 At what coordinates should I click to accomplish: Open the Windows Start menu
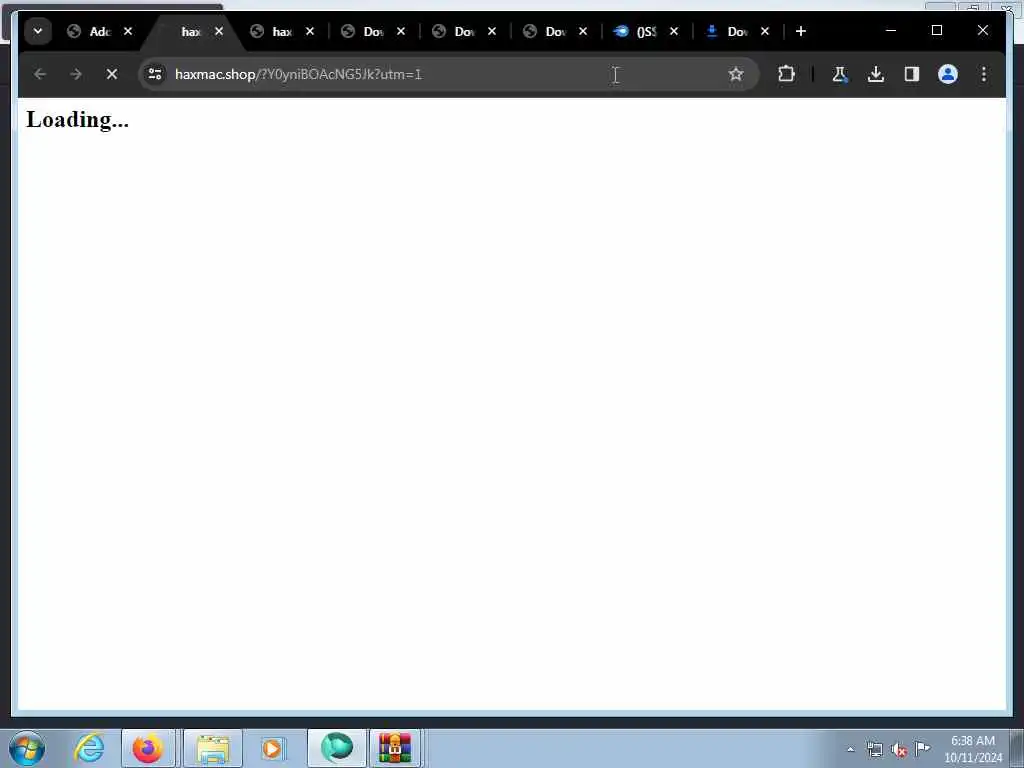coord(27,748)
